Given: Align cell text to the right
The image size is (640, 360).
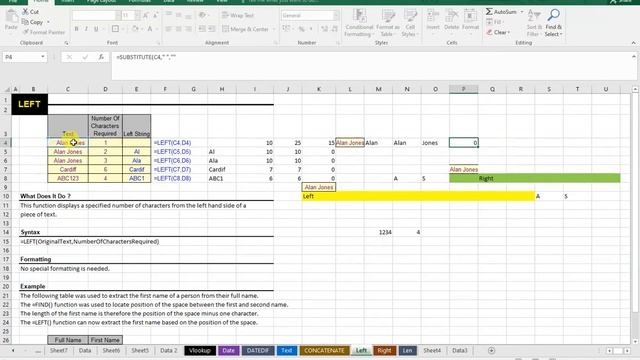Looking at the screenshot, I should (x=188, y=29).
